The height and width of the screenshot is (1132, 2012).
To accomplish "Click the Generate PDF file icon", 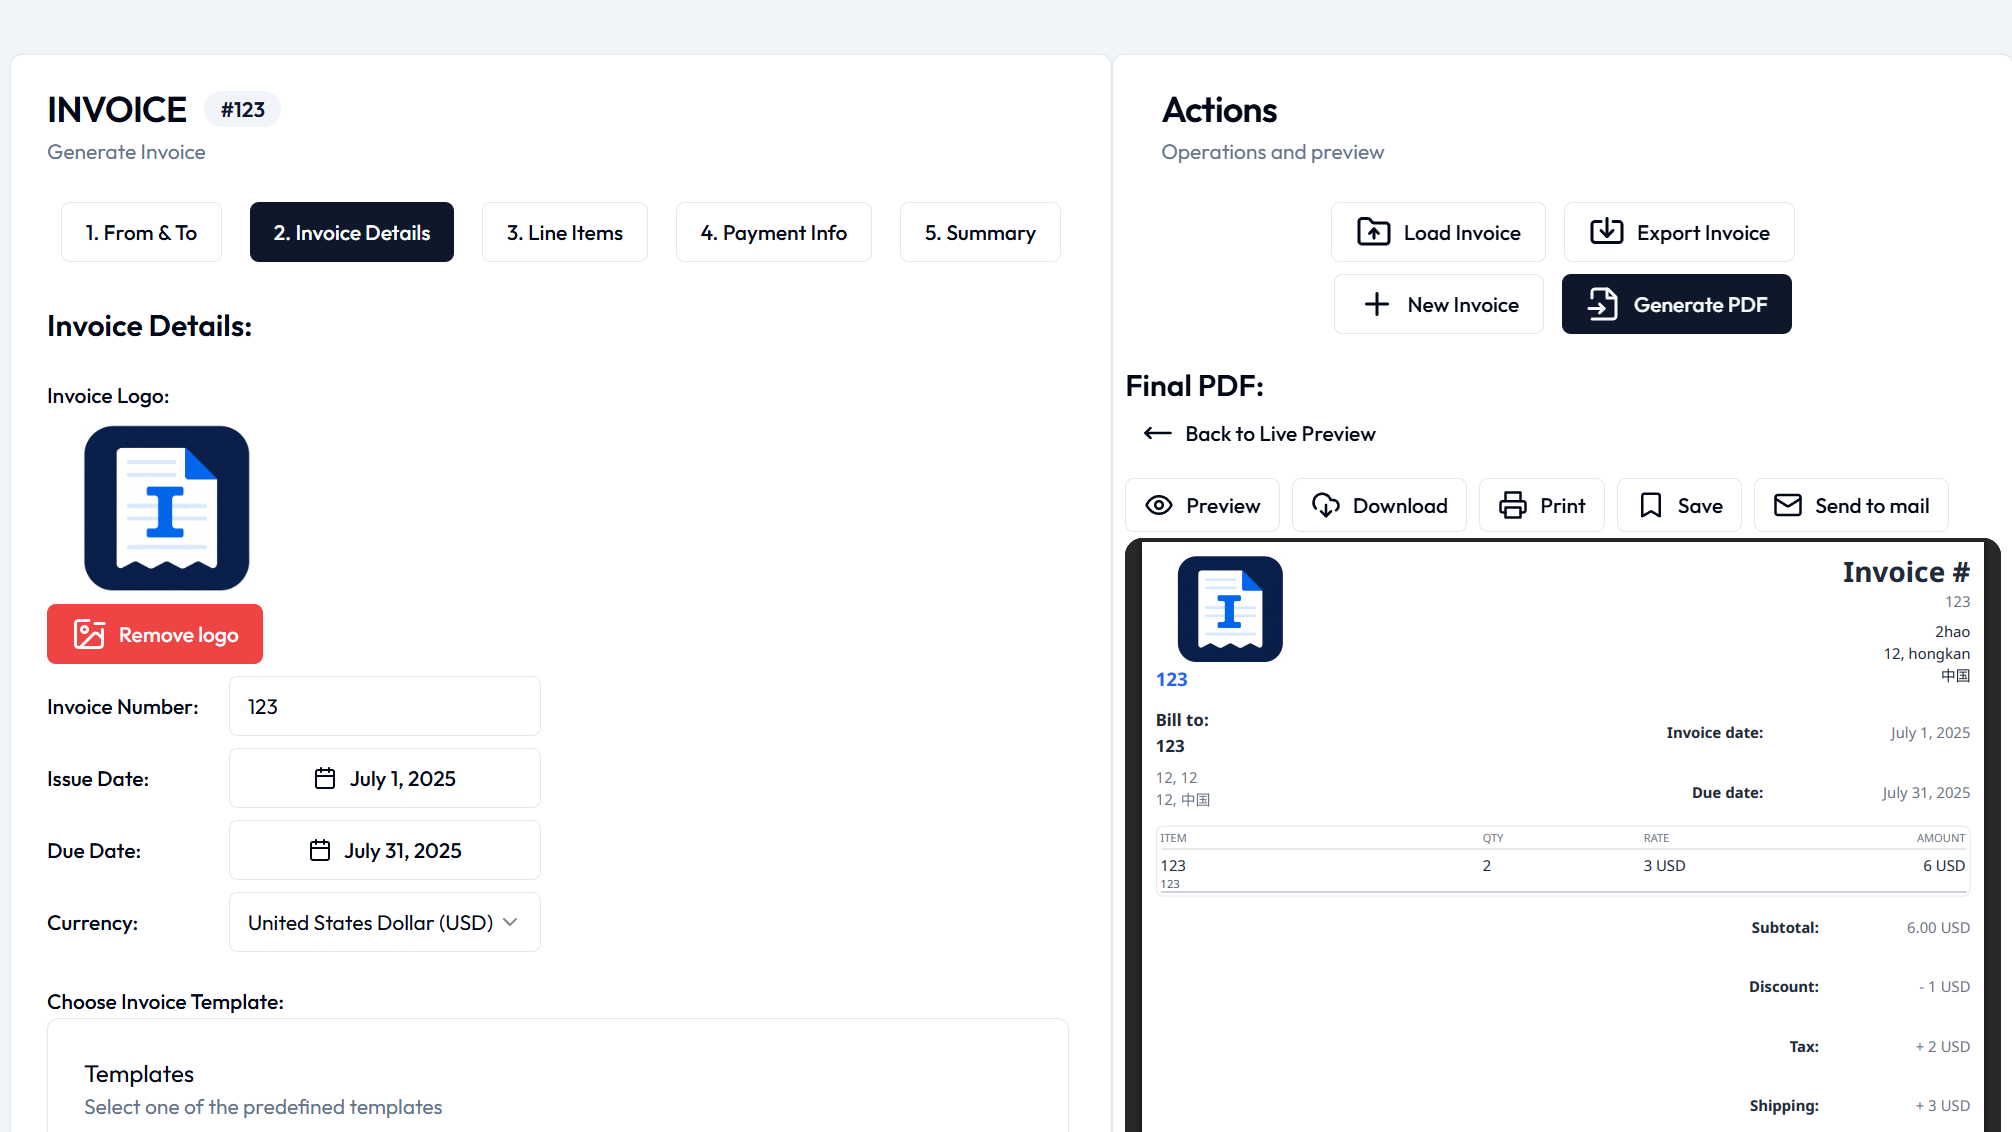I will [x=1602, y=304].
